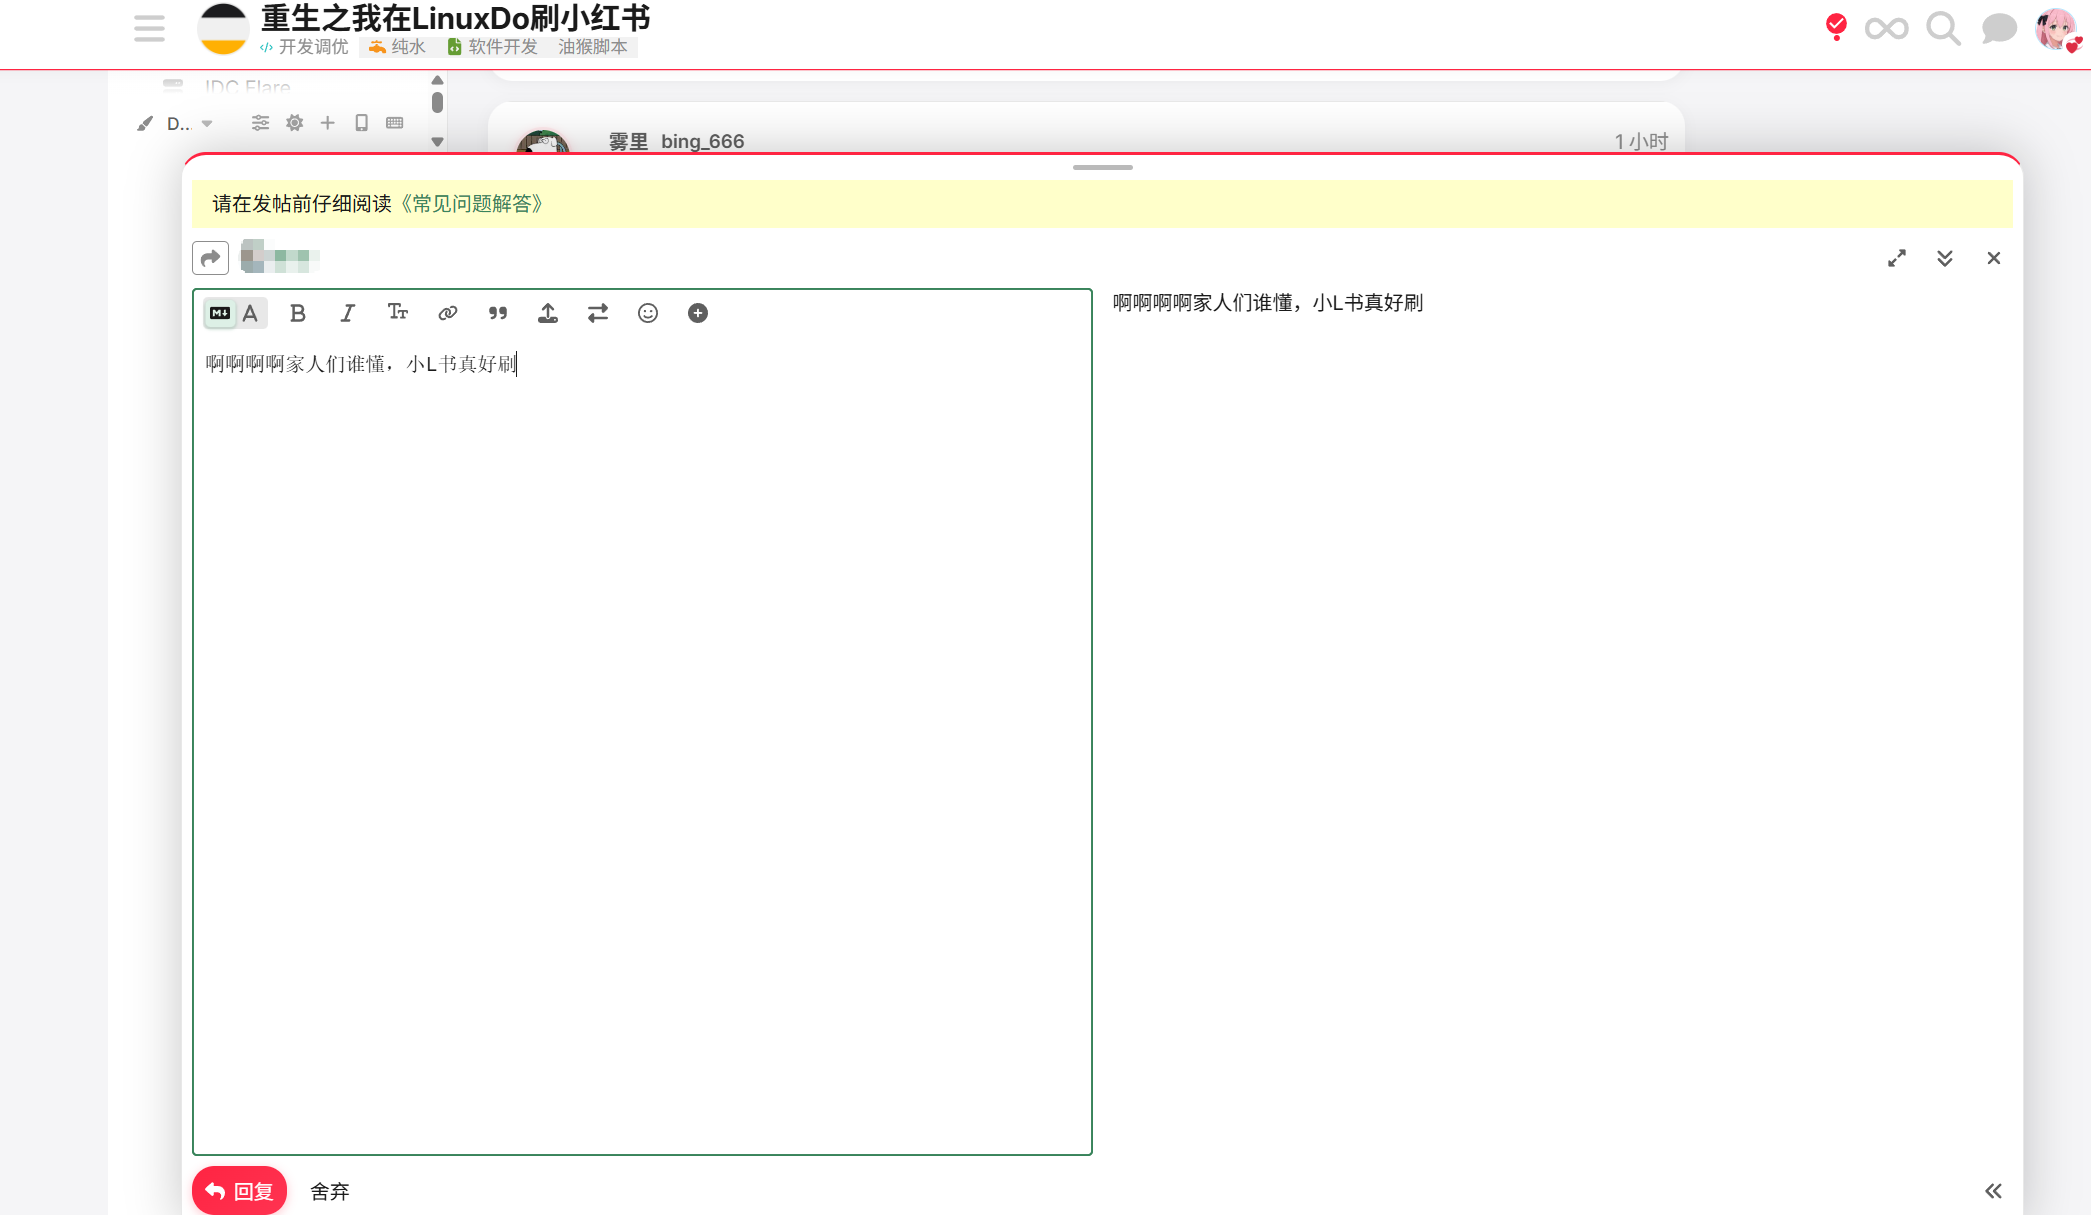Viewport: 2091px width, 1215px height.
Task: Click the sidebar scrollbar down arrow
Action: click(x=437, y=142)
